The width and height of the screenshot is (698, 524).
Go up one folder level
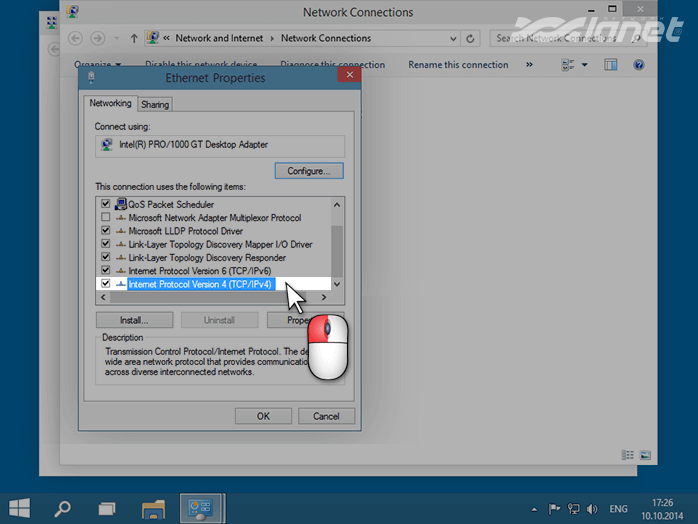[x=134, y=39]
